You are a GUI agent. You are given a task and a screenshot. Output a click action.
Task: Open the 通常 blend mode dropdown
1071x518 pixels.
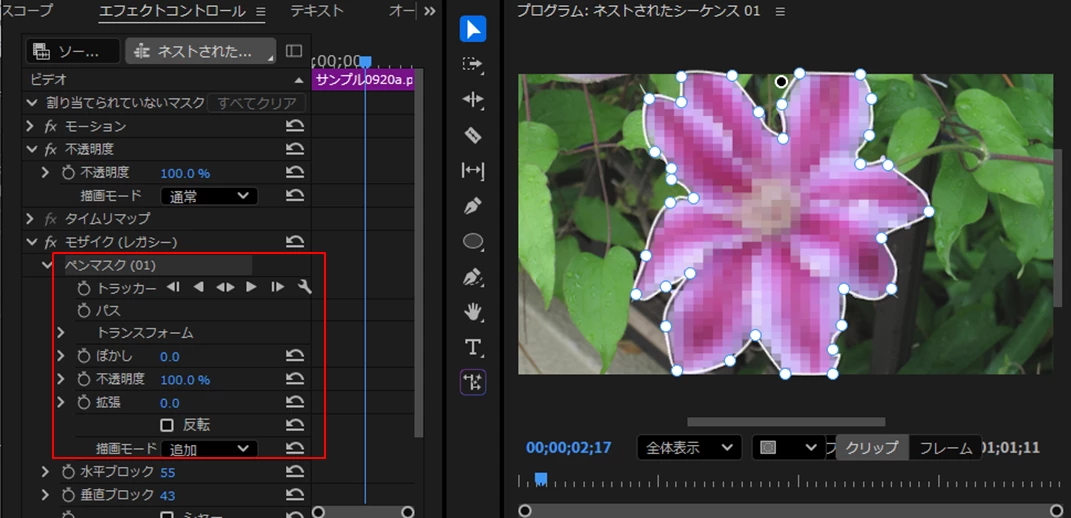click(210, 196)
